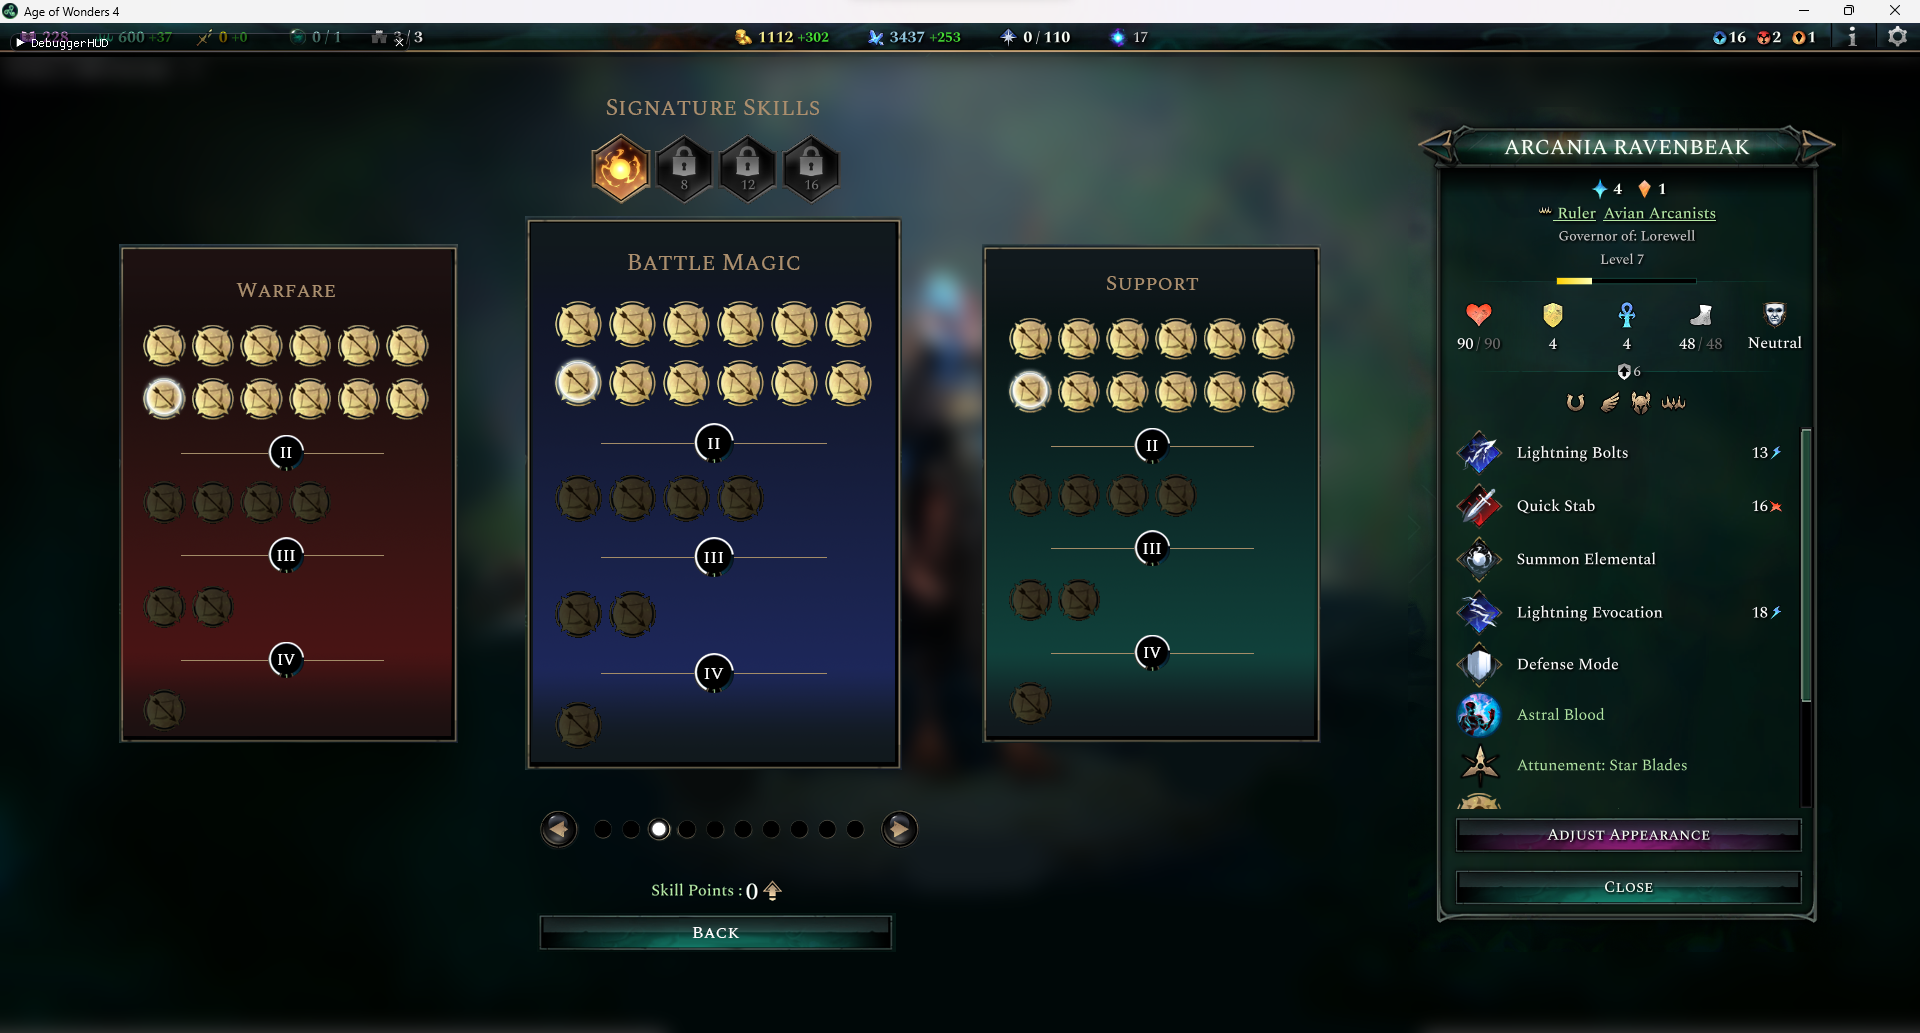Click the Adjust Appearance button
This screenshot has height=1033, width=1920.
[1628, 835]
